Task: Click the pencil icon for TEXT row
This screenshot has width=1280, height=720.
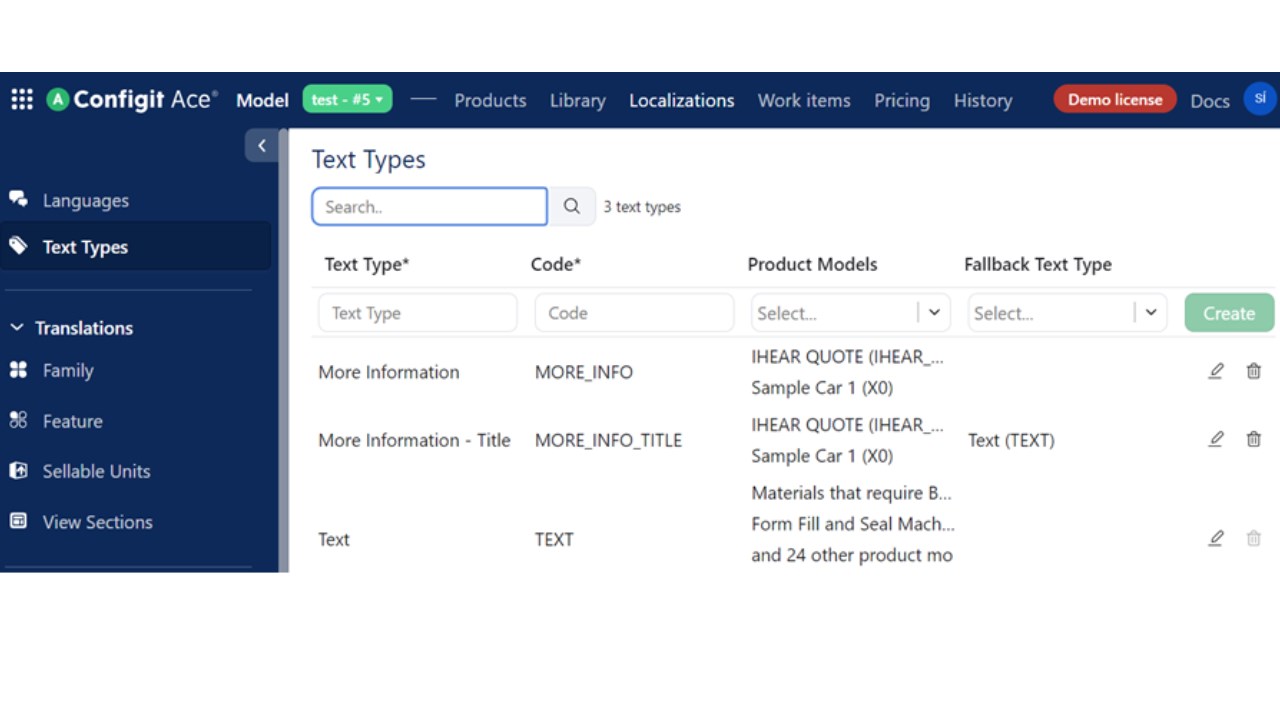Action: coord(1216,539)
